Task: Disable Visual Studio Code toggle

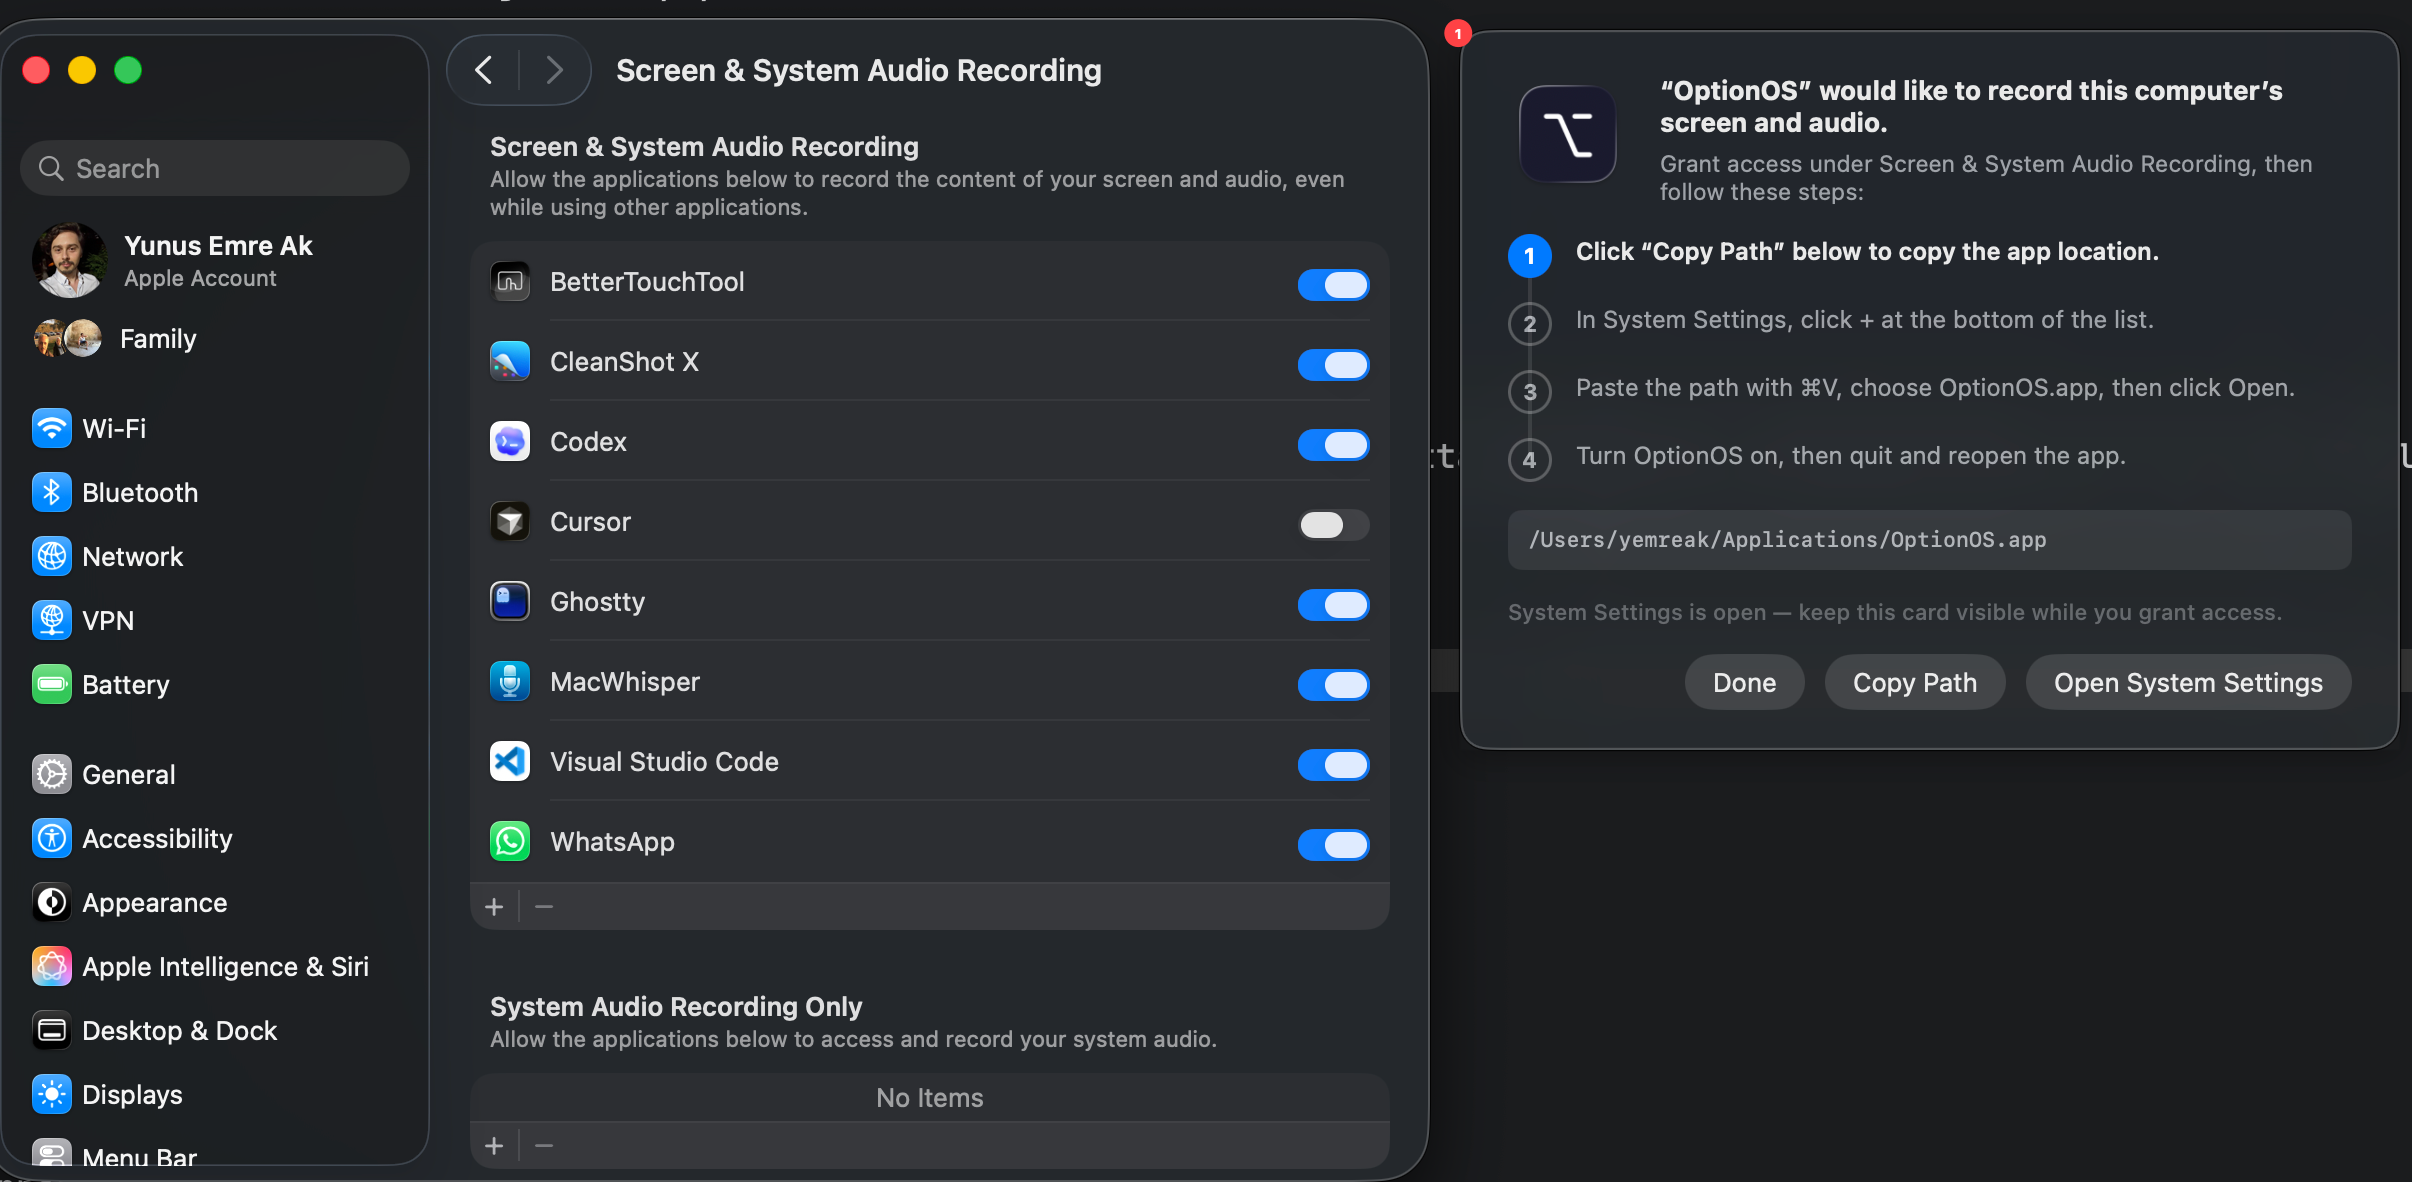Action: [1334, 765]
